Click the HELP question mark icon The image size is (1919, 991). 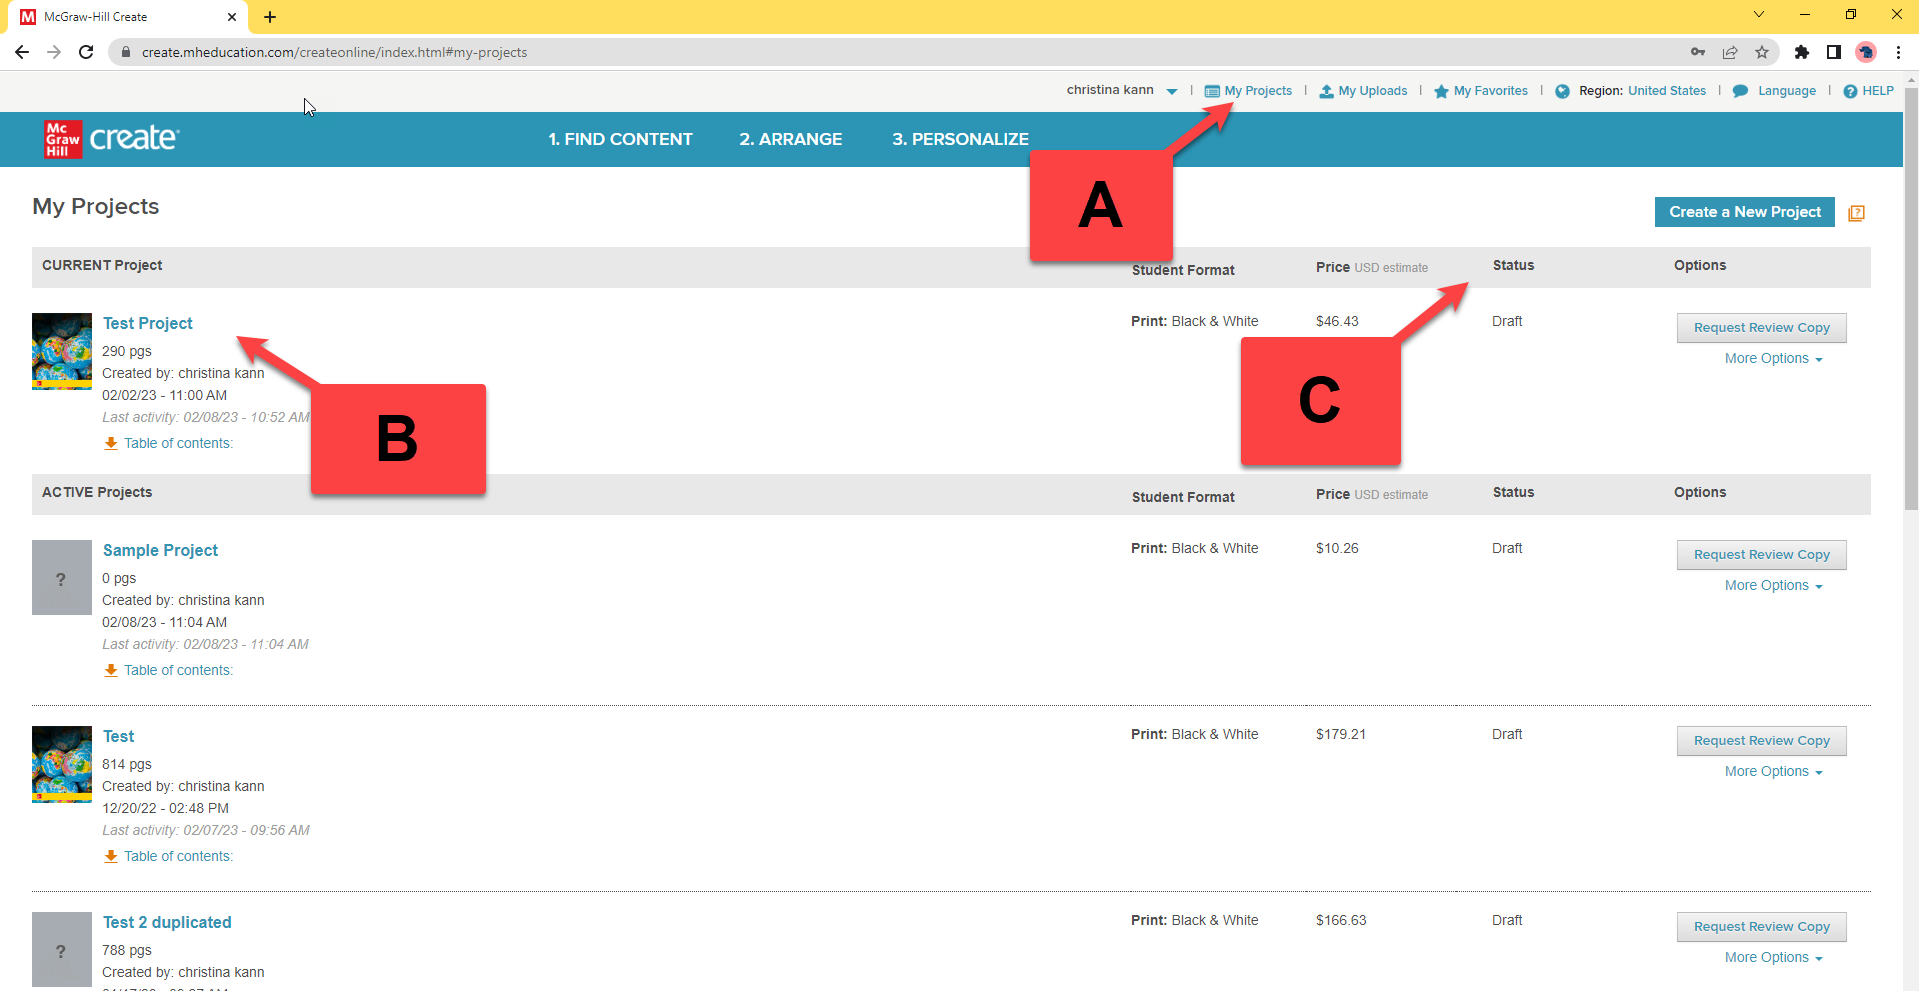(1850, 91)
